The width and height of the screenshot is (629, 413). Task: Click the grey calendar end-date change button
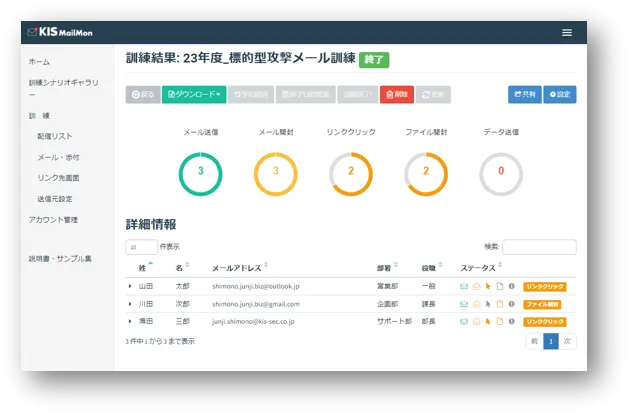point(306,95)
